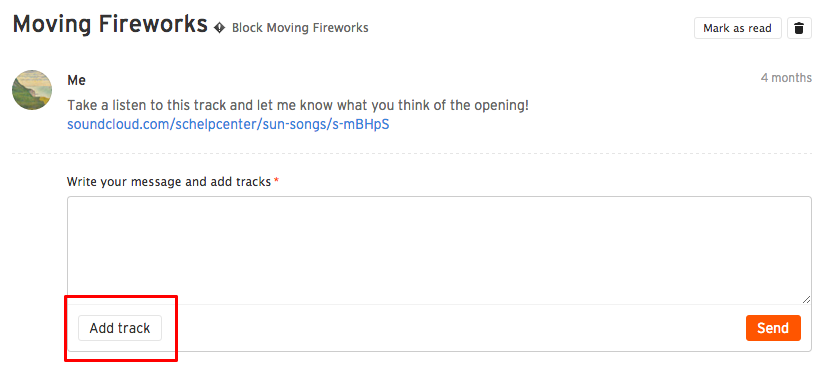Click the 'schelpcenter' part of the track URL
The image size is (833, 371).
click(x=206, y=124)
